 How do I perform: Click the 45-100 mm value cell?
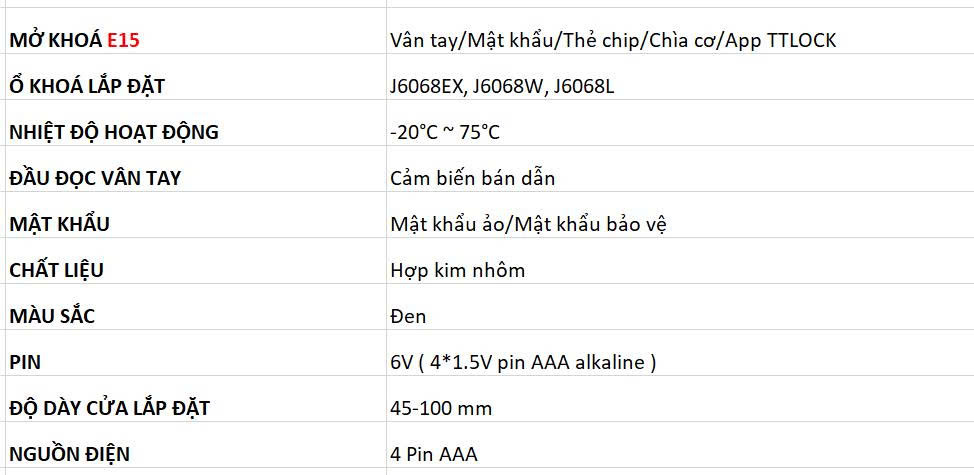click(442, 408)
